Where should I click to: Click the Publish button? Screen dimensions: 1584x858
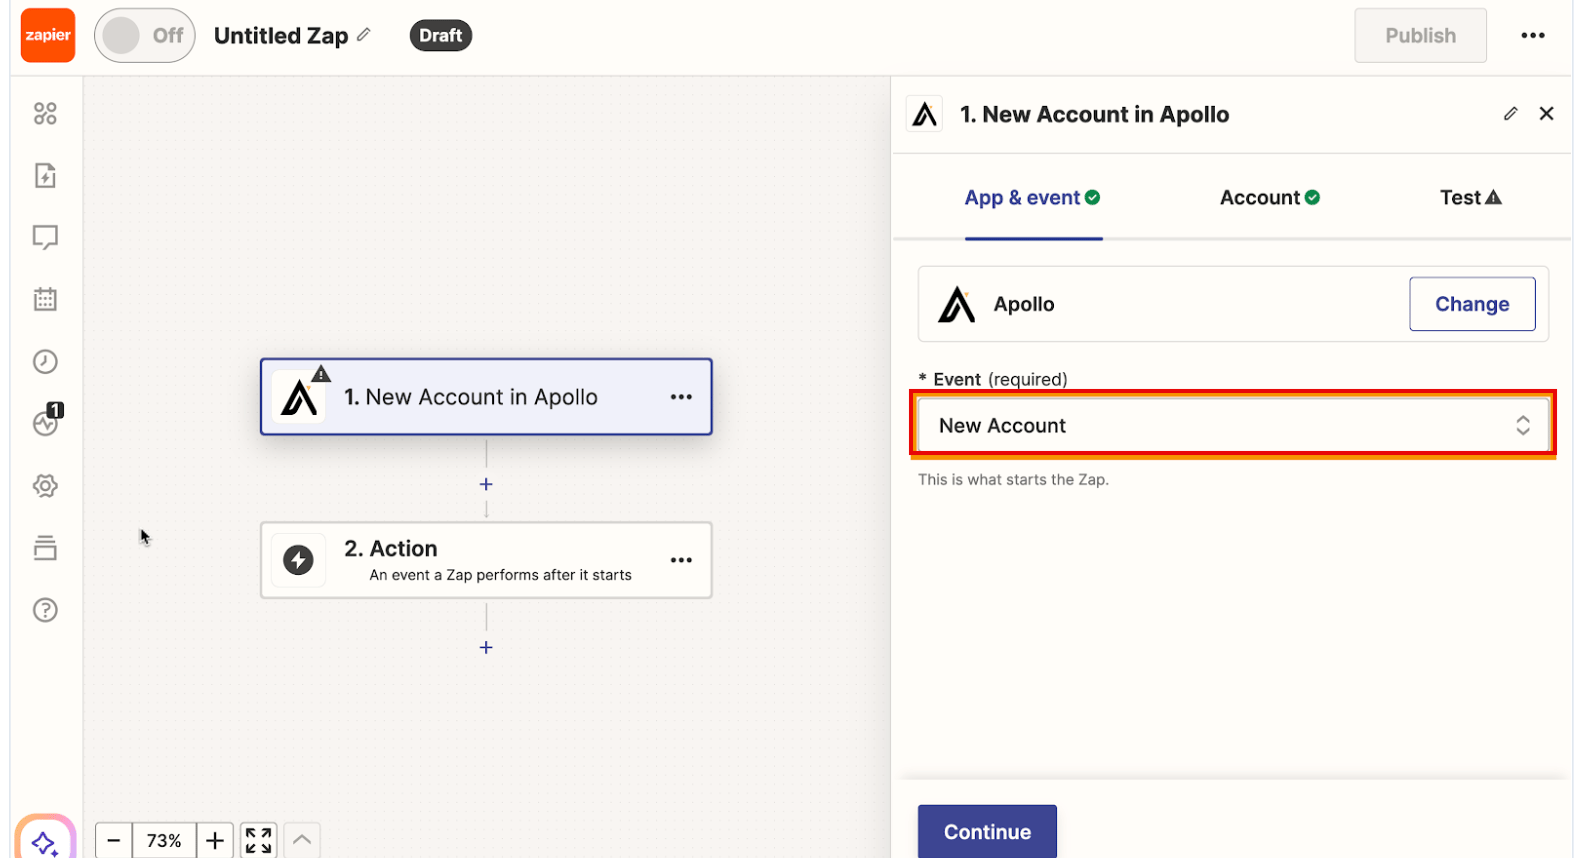[x=1420, y=36]
